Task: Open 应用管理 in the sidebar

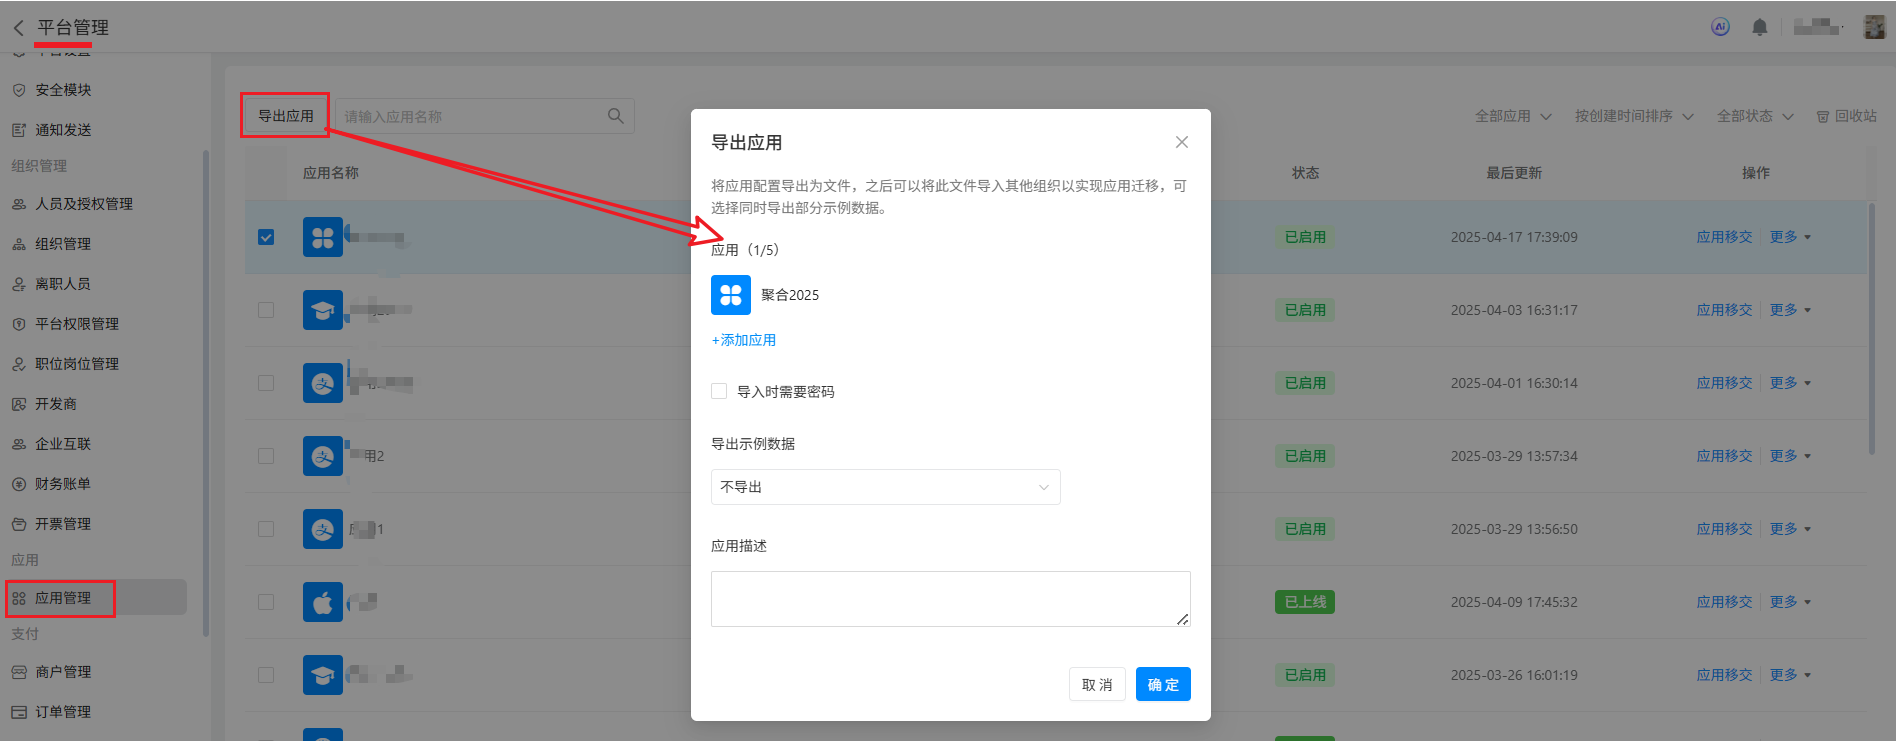Action: coord(63,598)
